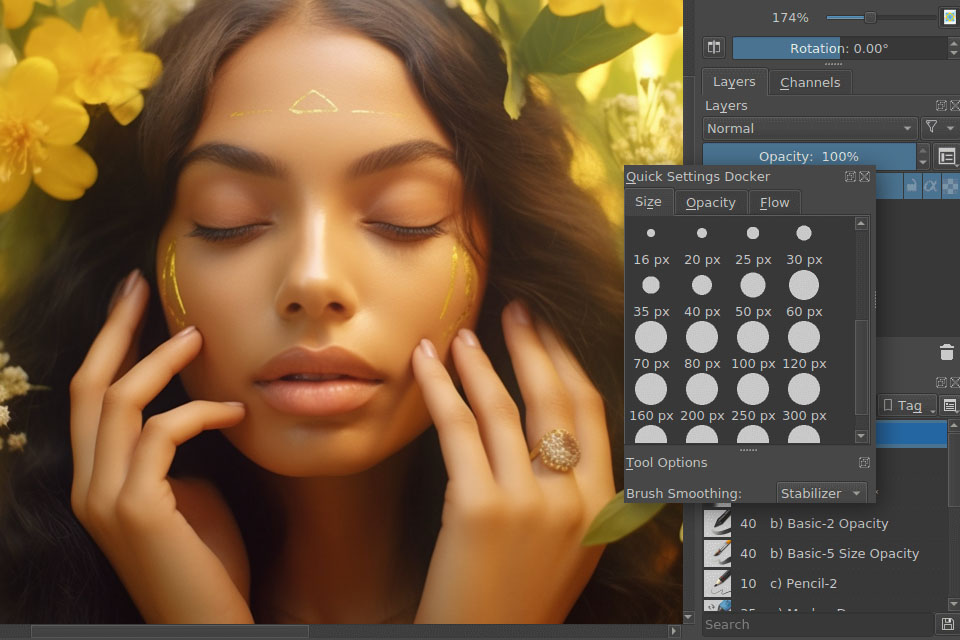960x640 pixels.
Task: Select the b) Basic-2 Opacity brush preset
Action: (x=825, y=524)
